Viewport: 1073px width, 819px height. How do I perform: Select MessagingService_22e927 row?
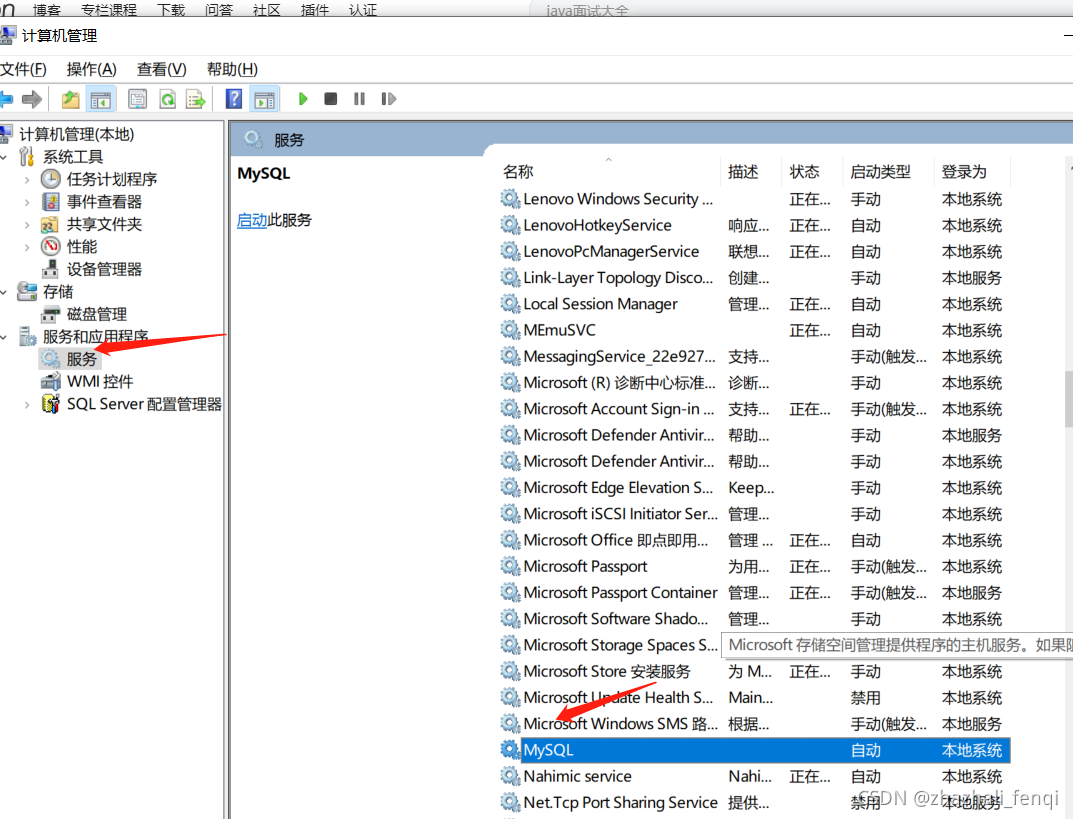[754, 357]
